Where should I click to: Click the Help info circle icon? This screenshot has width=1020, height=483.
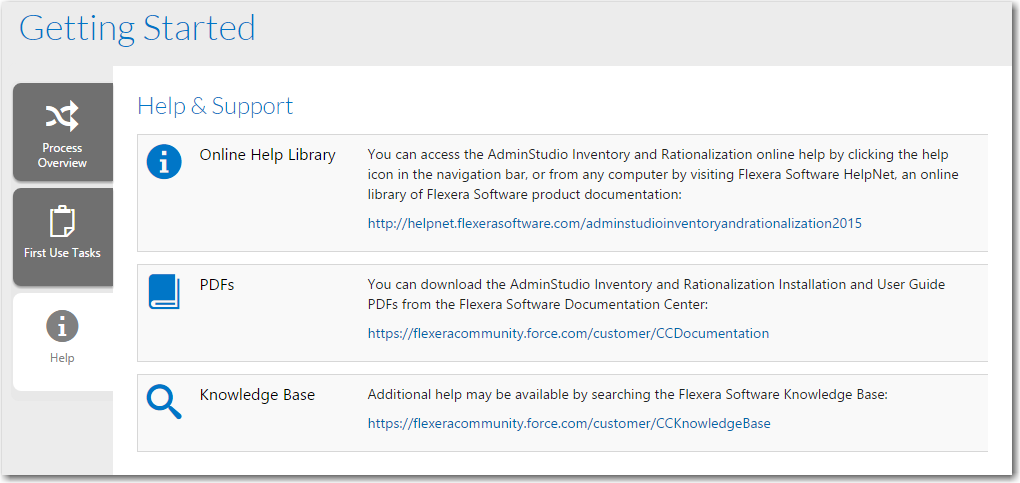coord(62,326)
